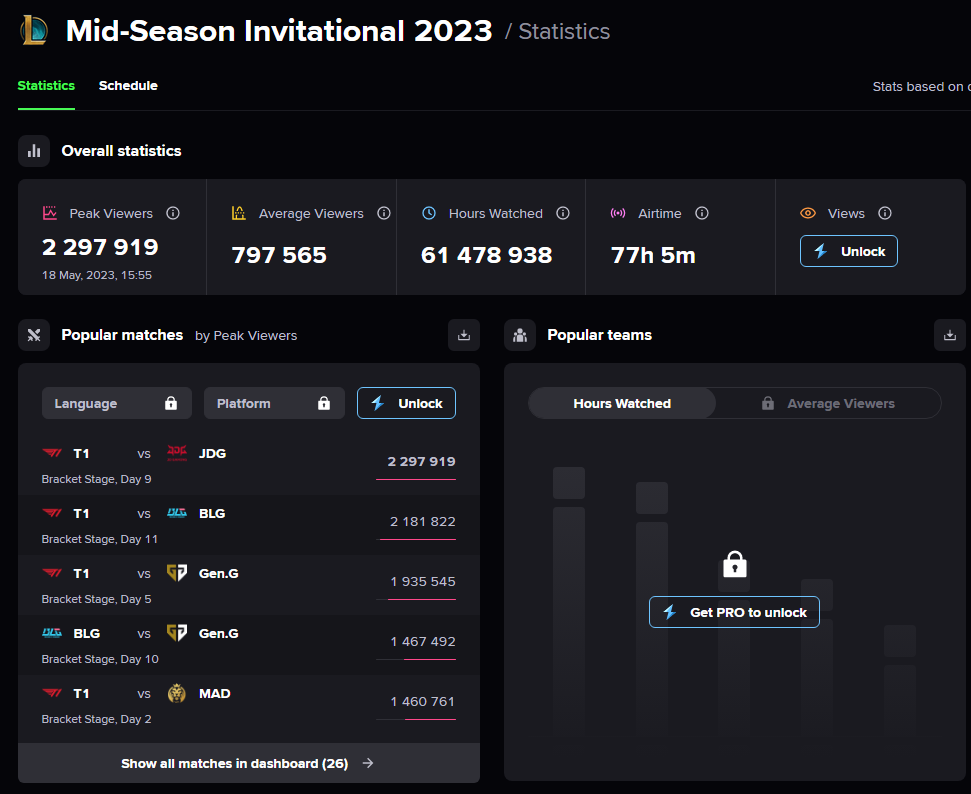Click the Views info icon
The width and height of the screenshot is (971, 794).
pyautogui.click(x=885, y=213)
